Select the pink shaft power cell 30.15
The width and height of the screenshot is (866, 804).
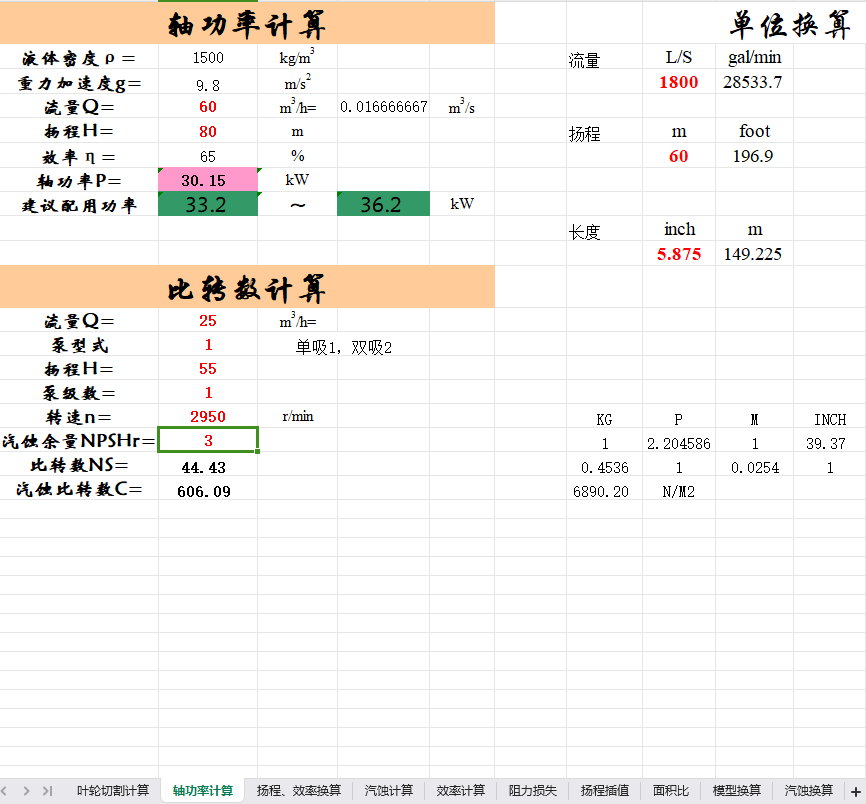click(208, 179)
